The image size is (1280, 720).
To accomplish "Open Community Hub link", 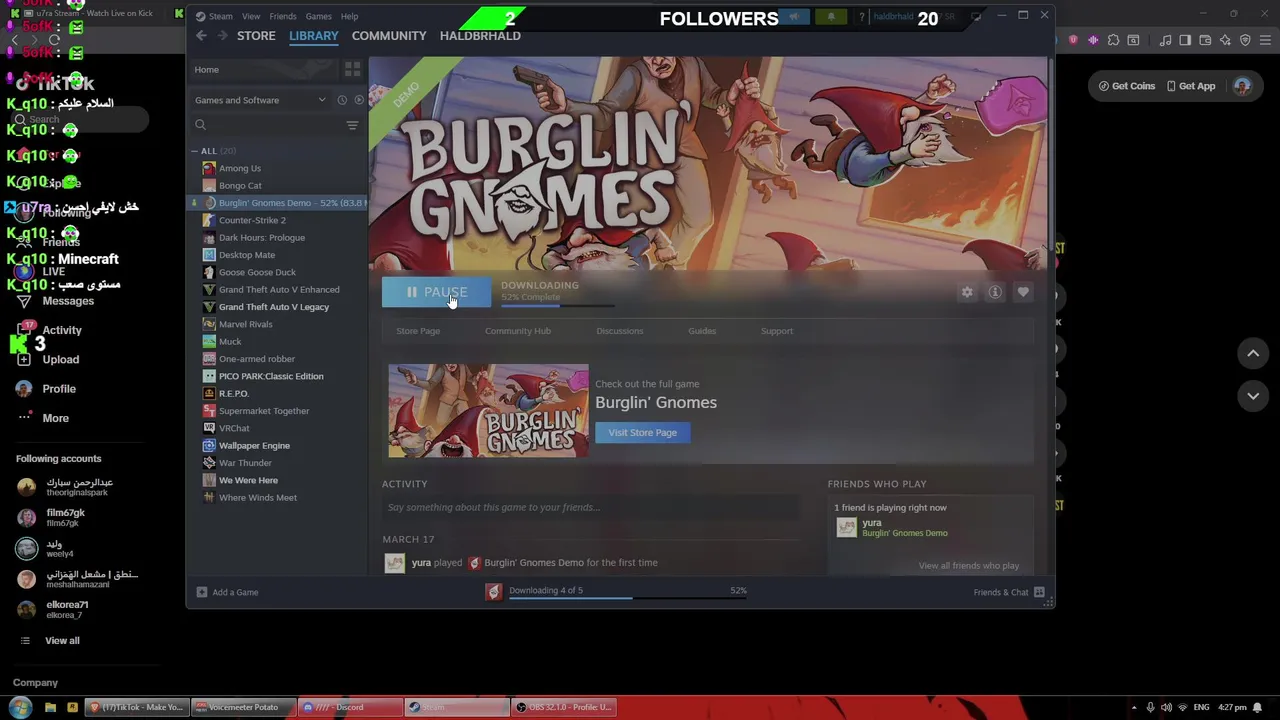I will coord(517,331).
